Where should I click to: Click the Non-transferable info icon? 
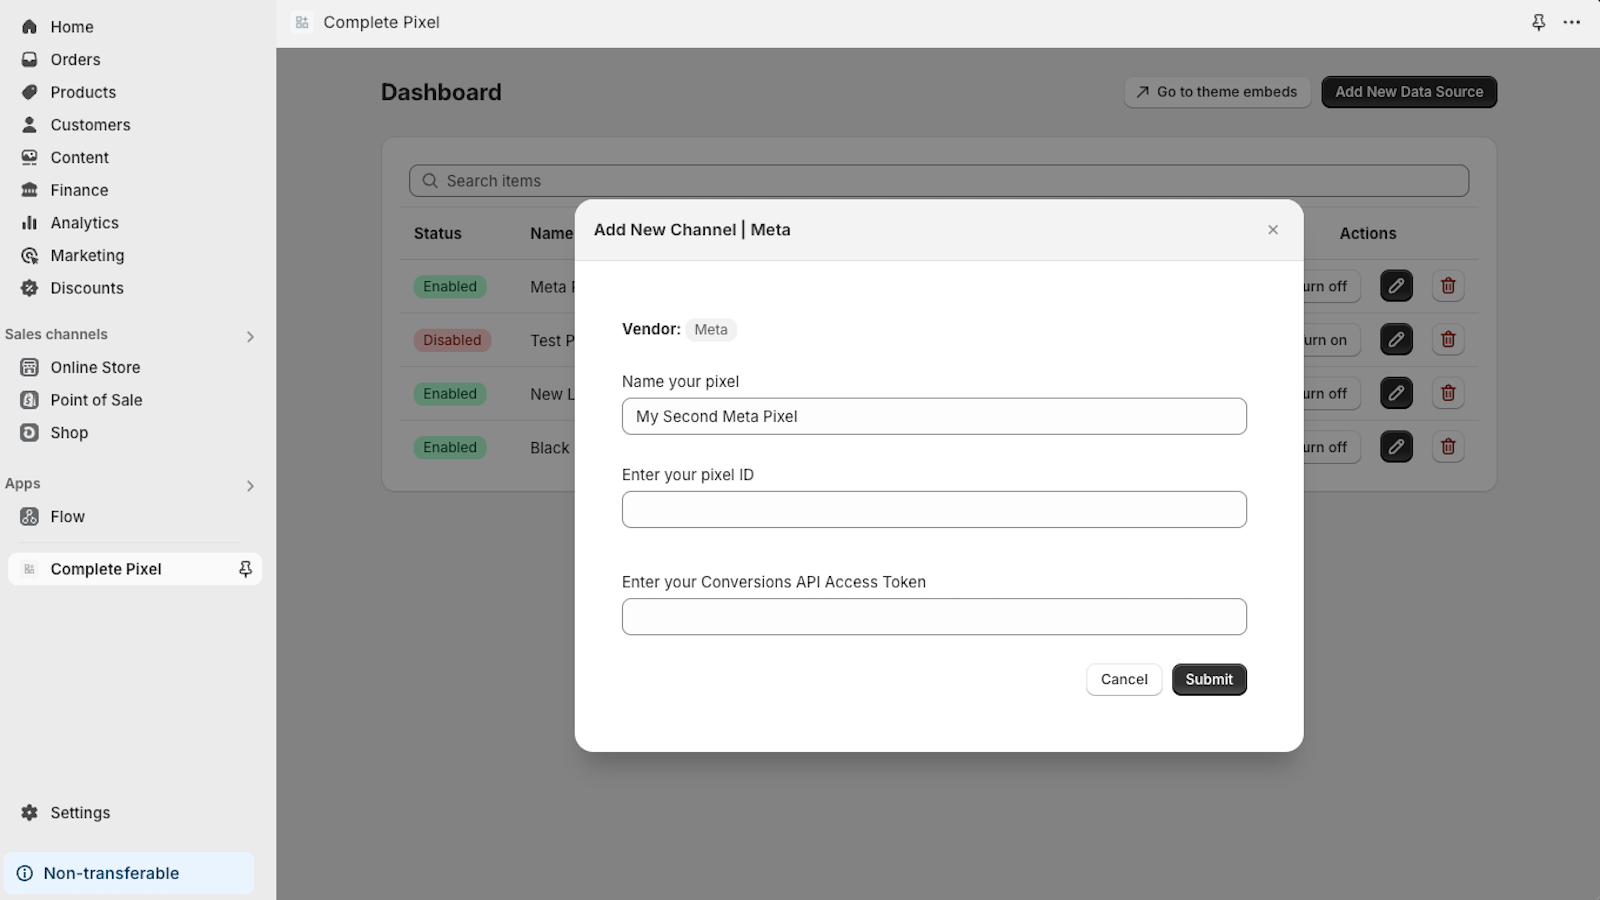click(28, 872)
